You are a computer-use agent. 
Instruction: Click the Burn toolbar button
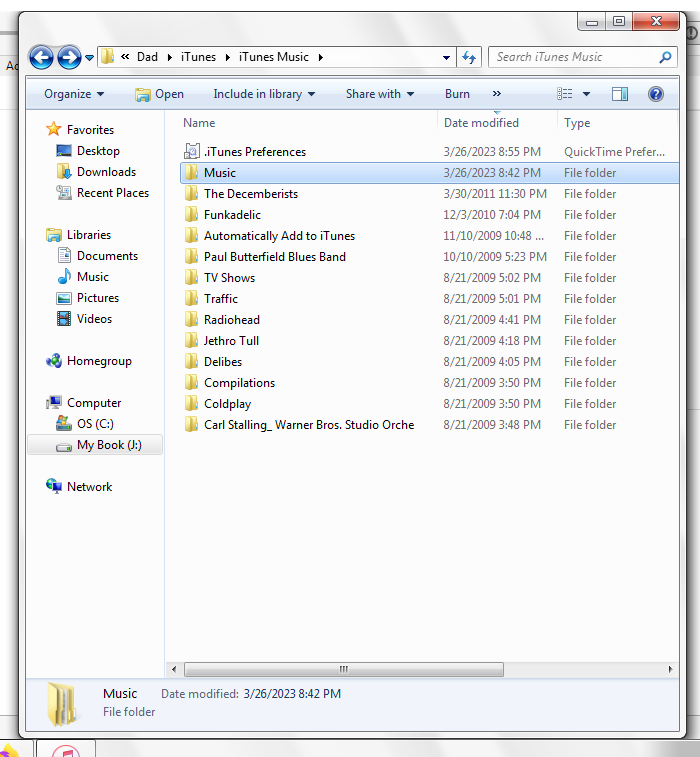457,94
